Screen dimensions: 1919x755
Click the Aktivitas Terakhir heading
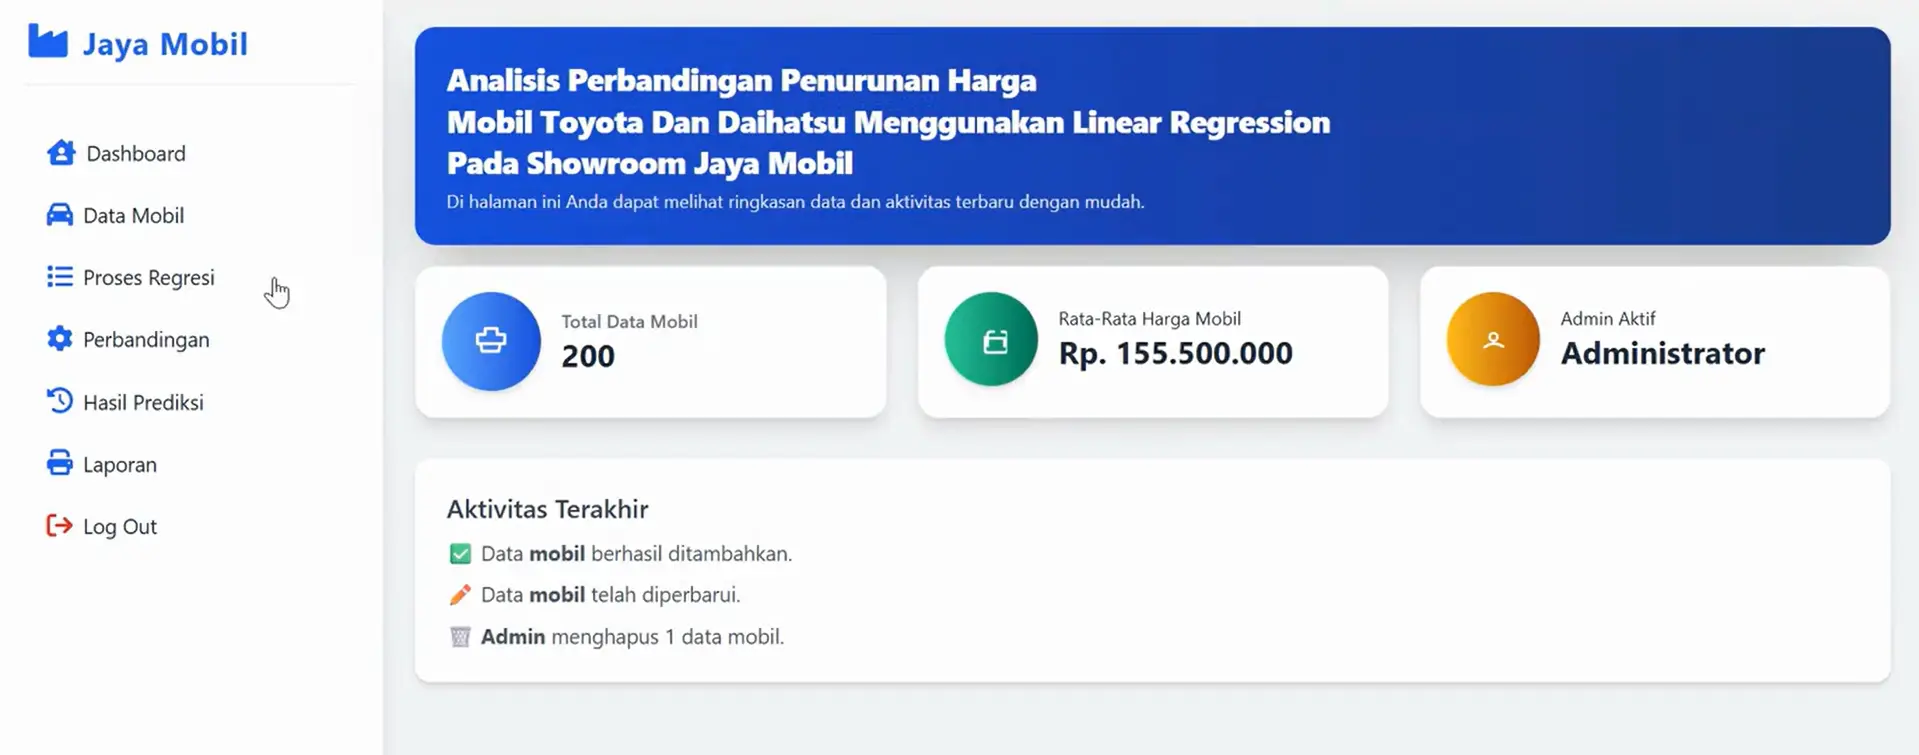(547, 508)
